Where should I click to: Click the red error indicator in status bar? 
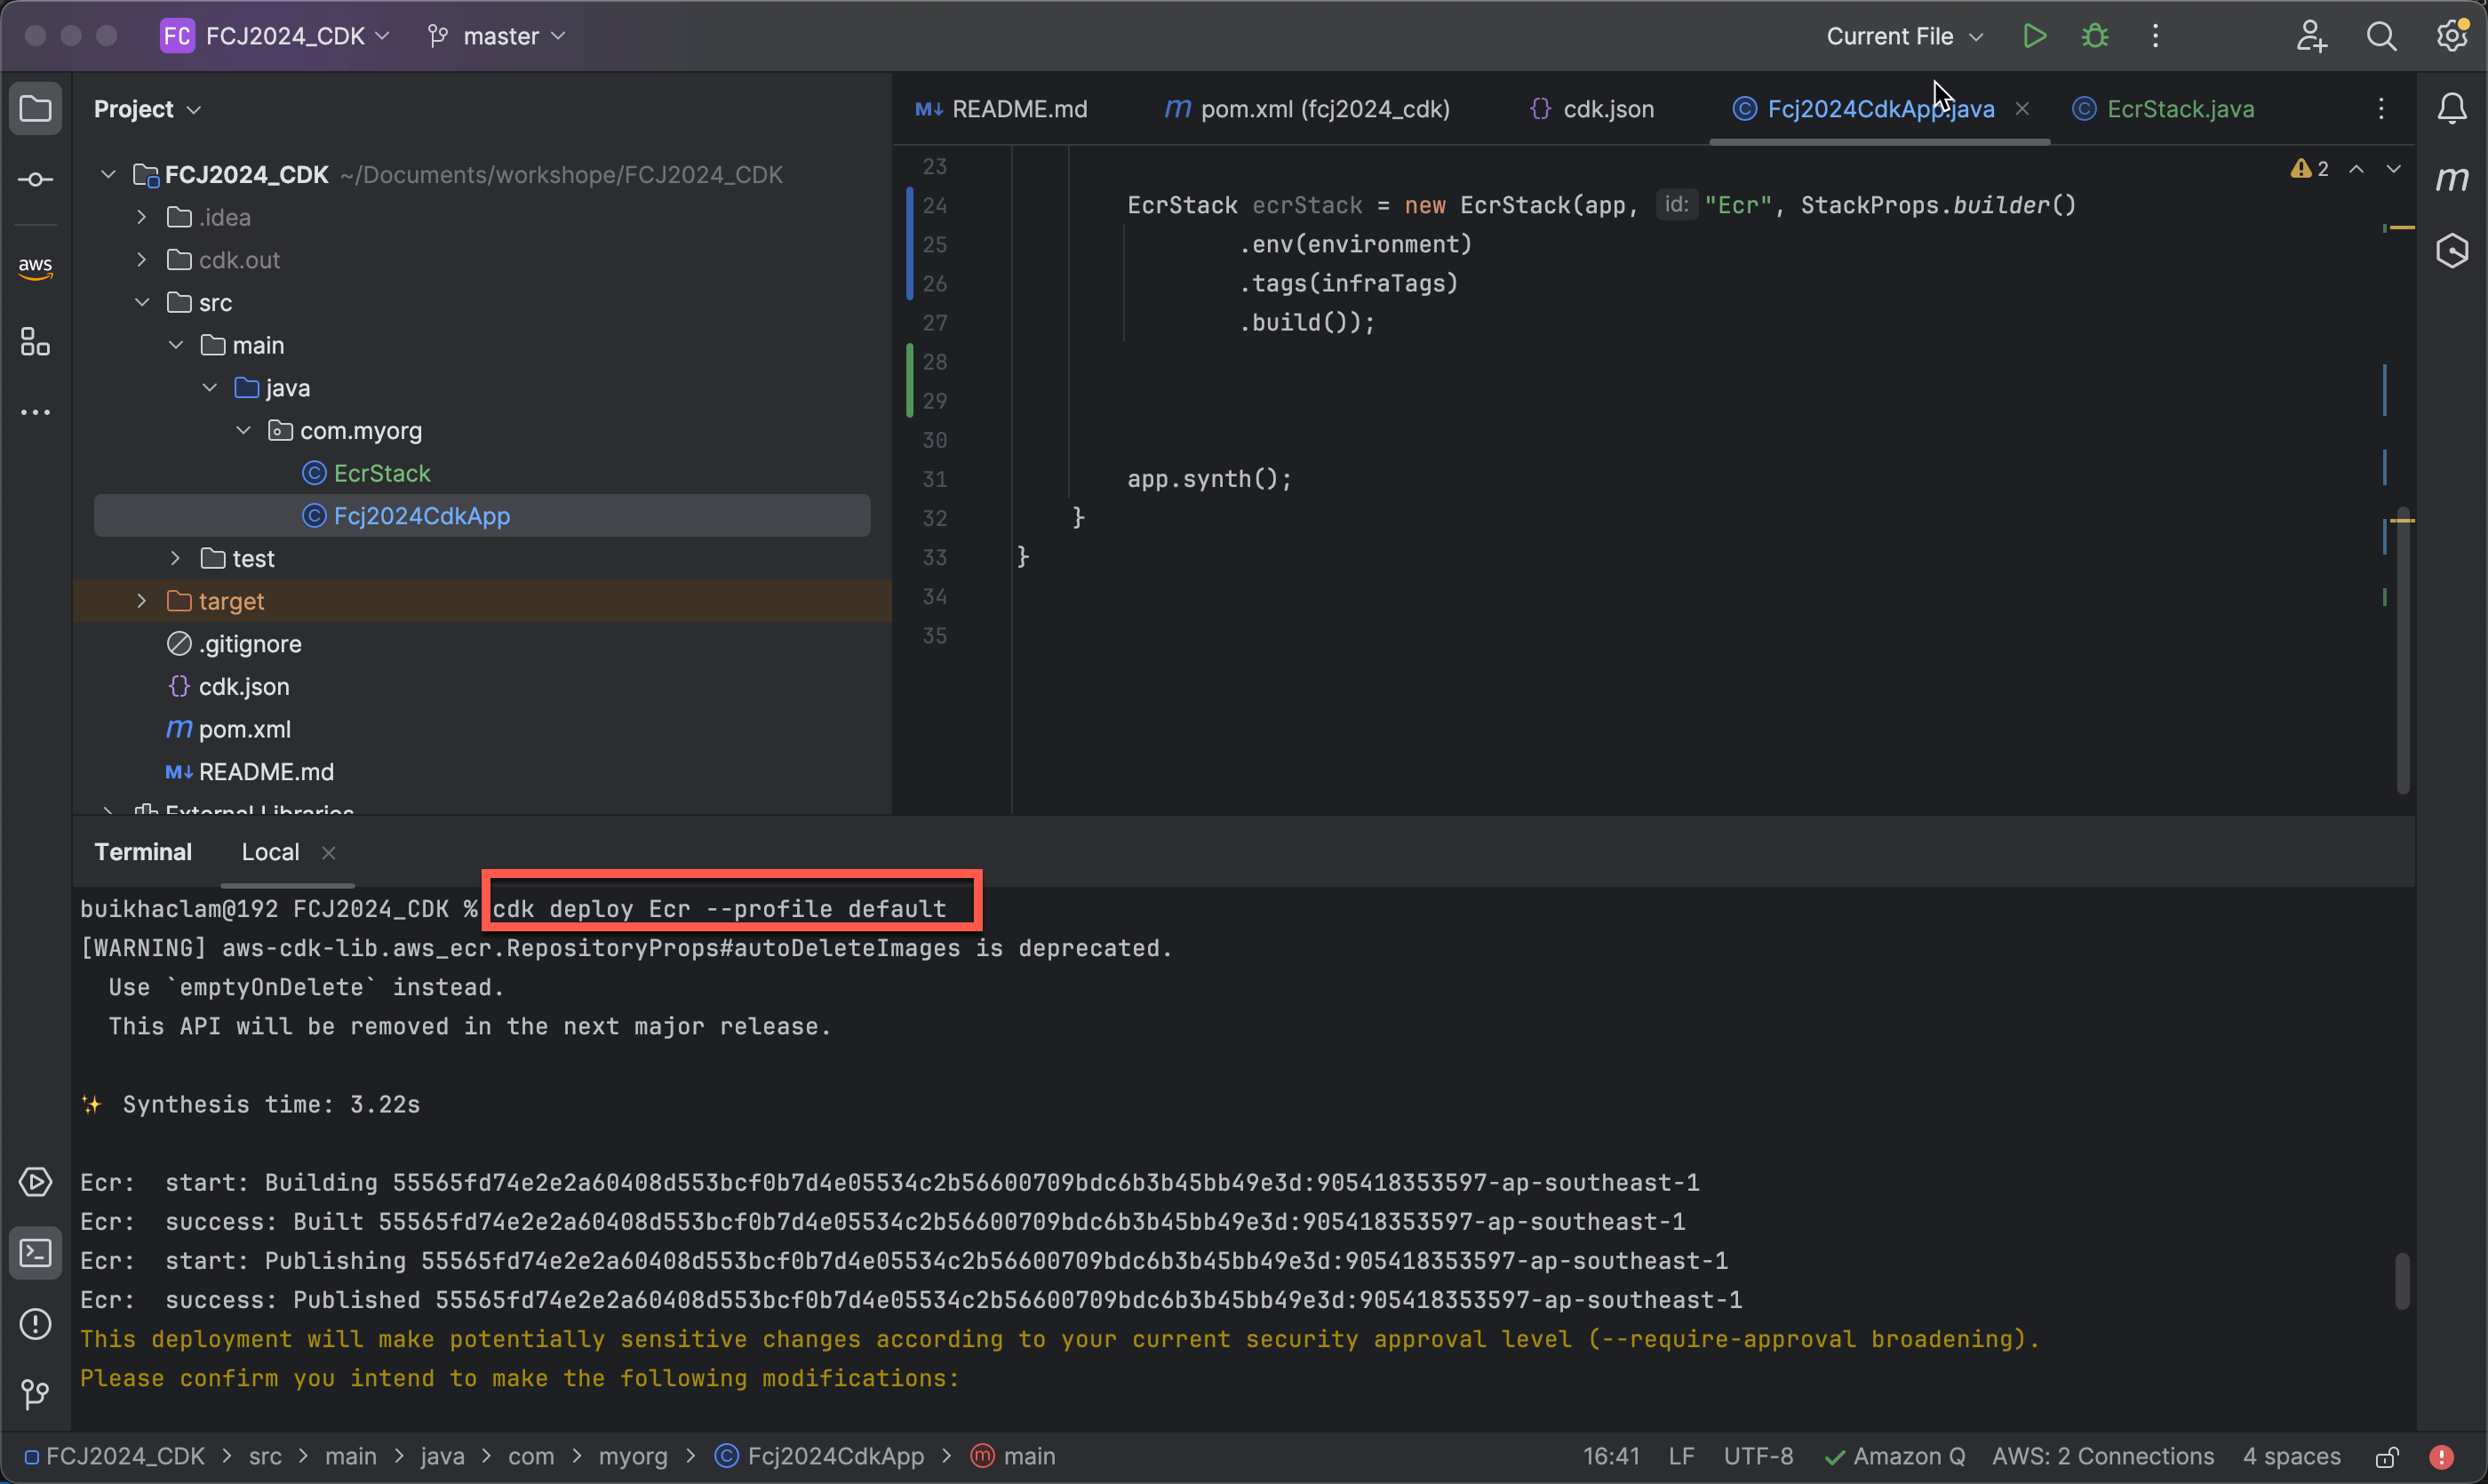(x=2441, y=1456)
